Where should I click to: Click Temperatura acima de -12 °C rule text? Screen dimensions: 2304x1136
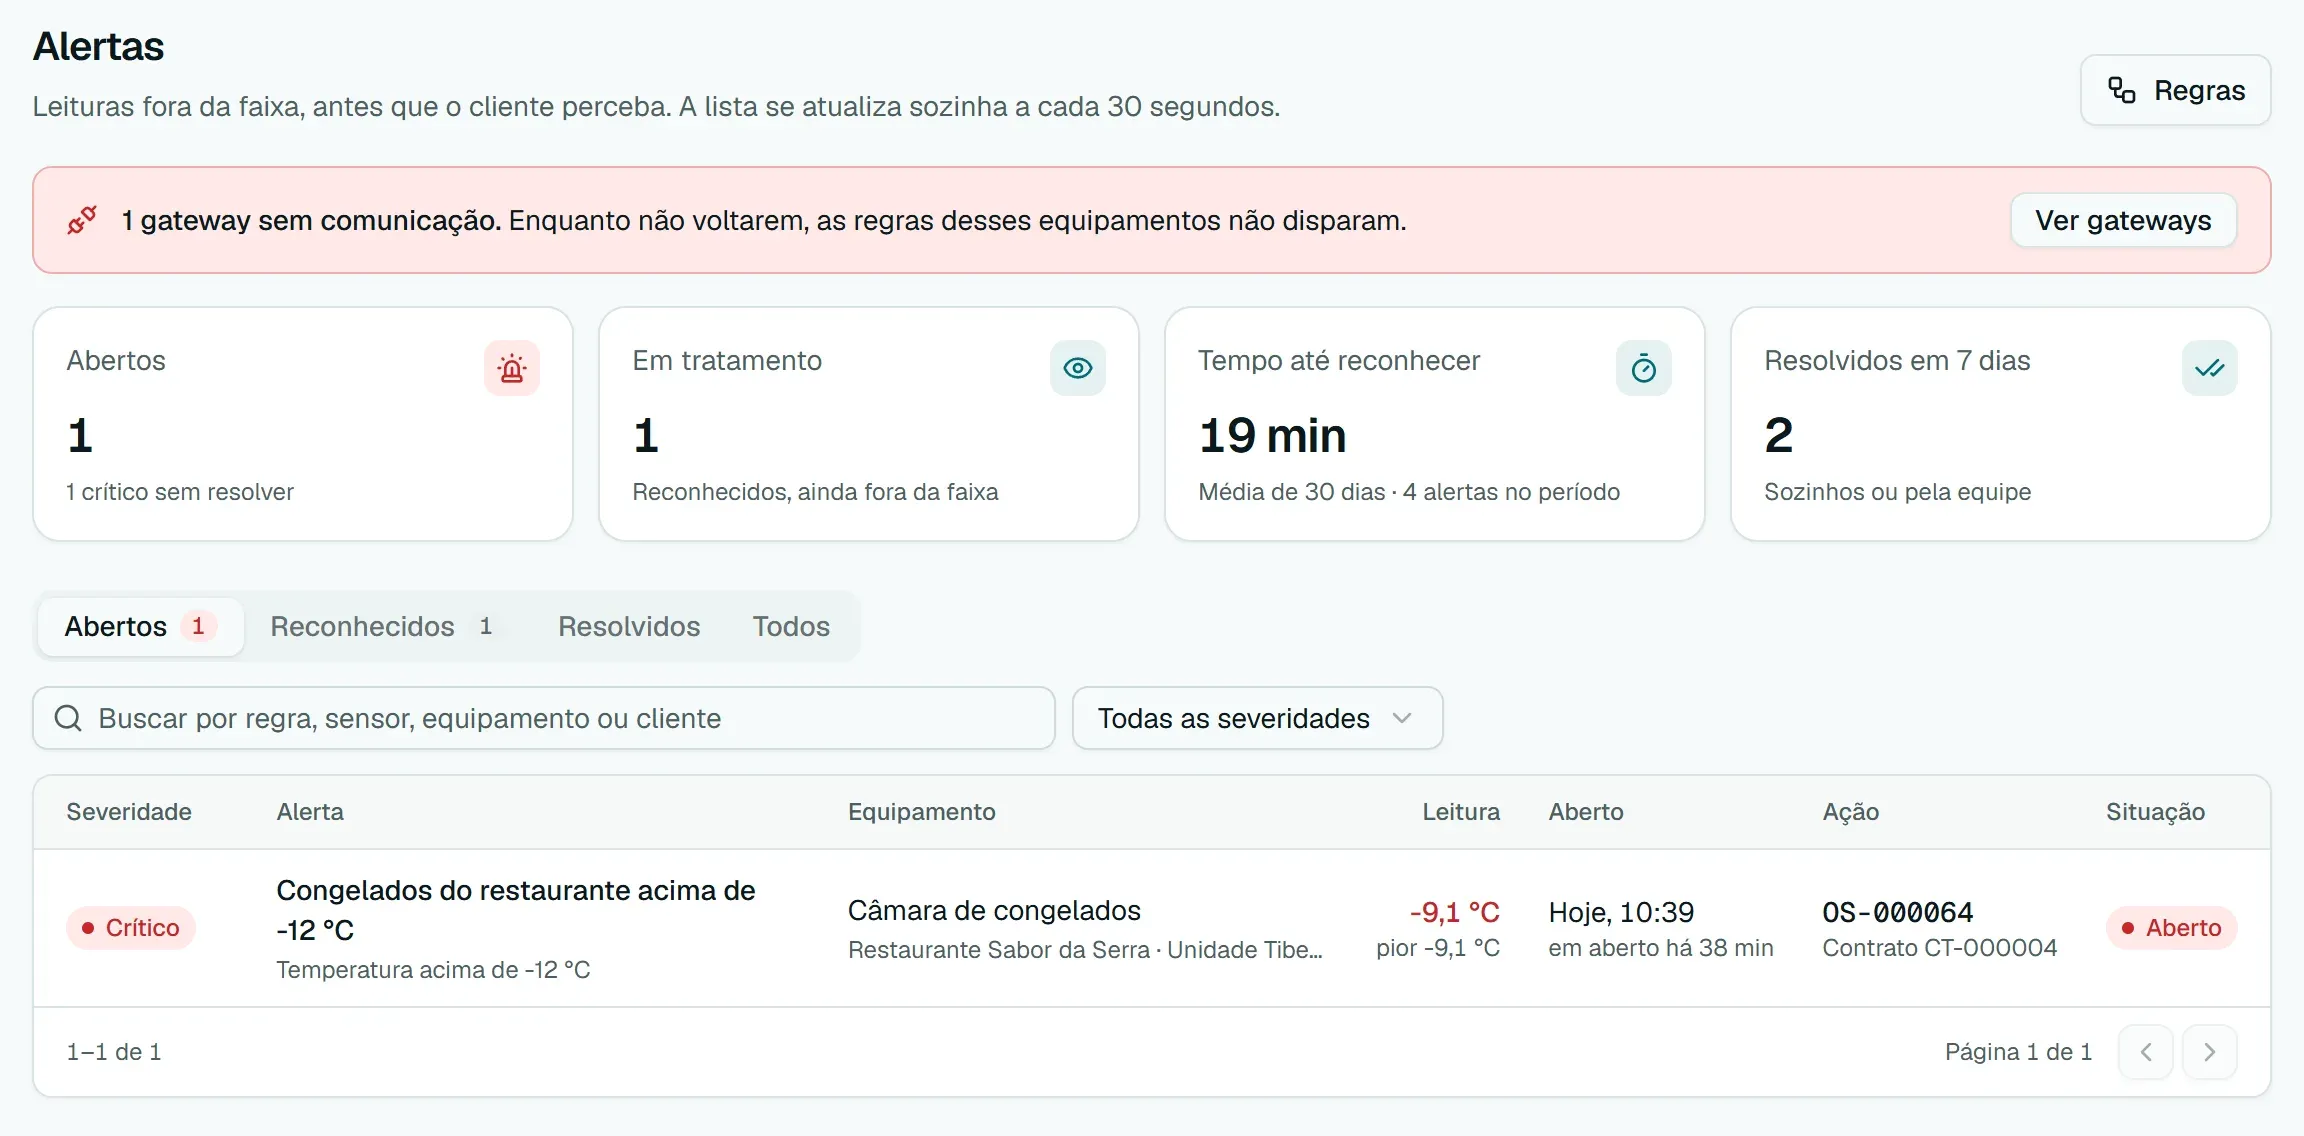click(433, 970)
